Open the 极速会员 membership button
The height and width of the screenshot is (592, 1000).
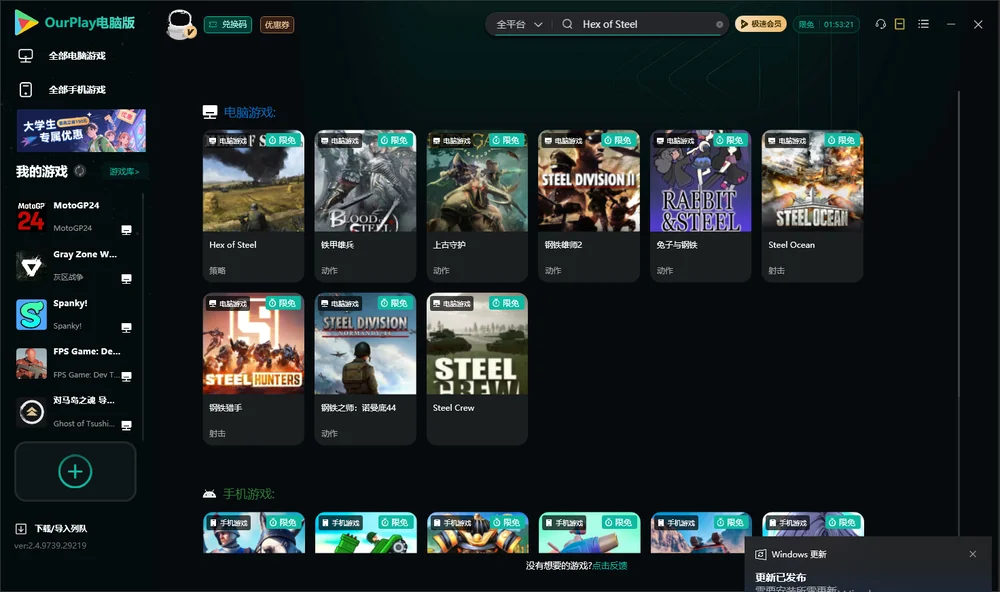[x=760, y=24]
